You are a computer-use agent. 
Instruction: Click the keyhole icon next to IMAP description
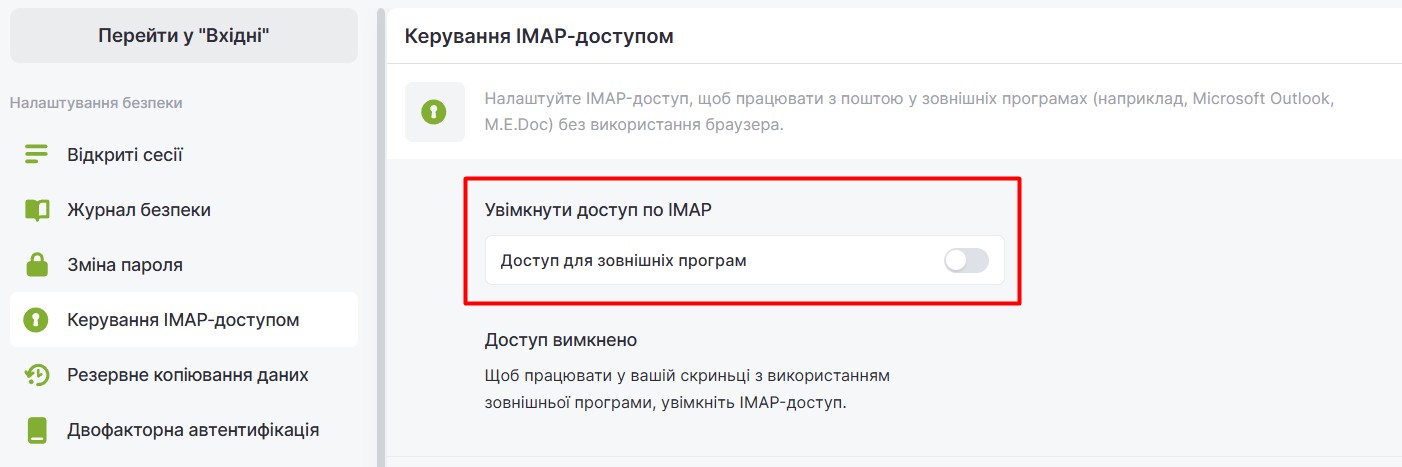(434, 112)
